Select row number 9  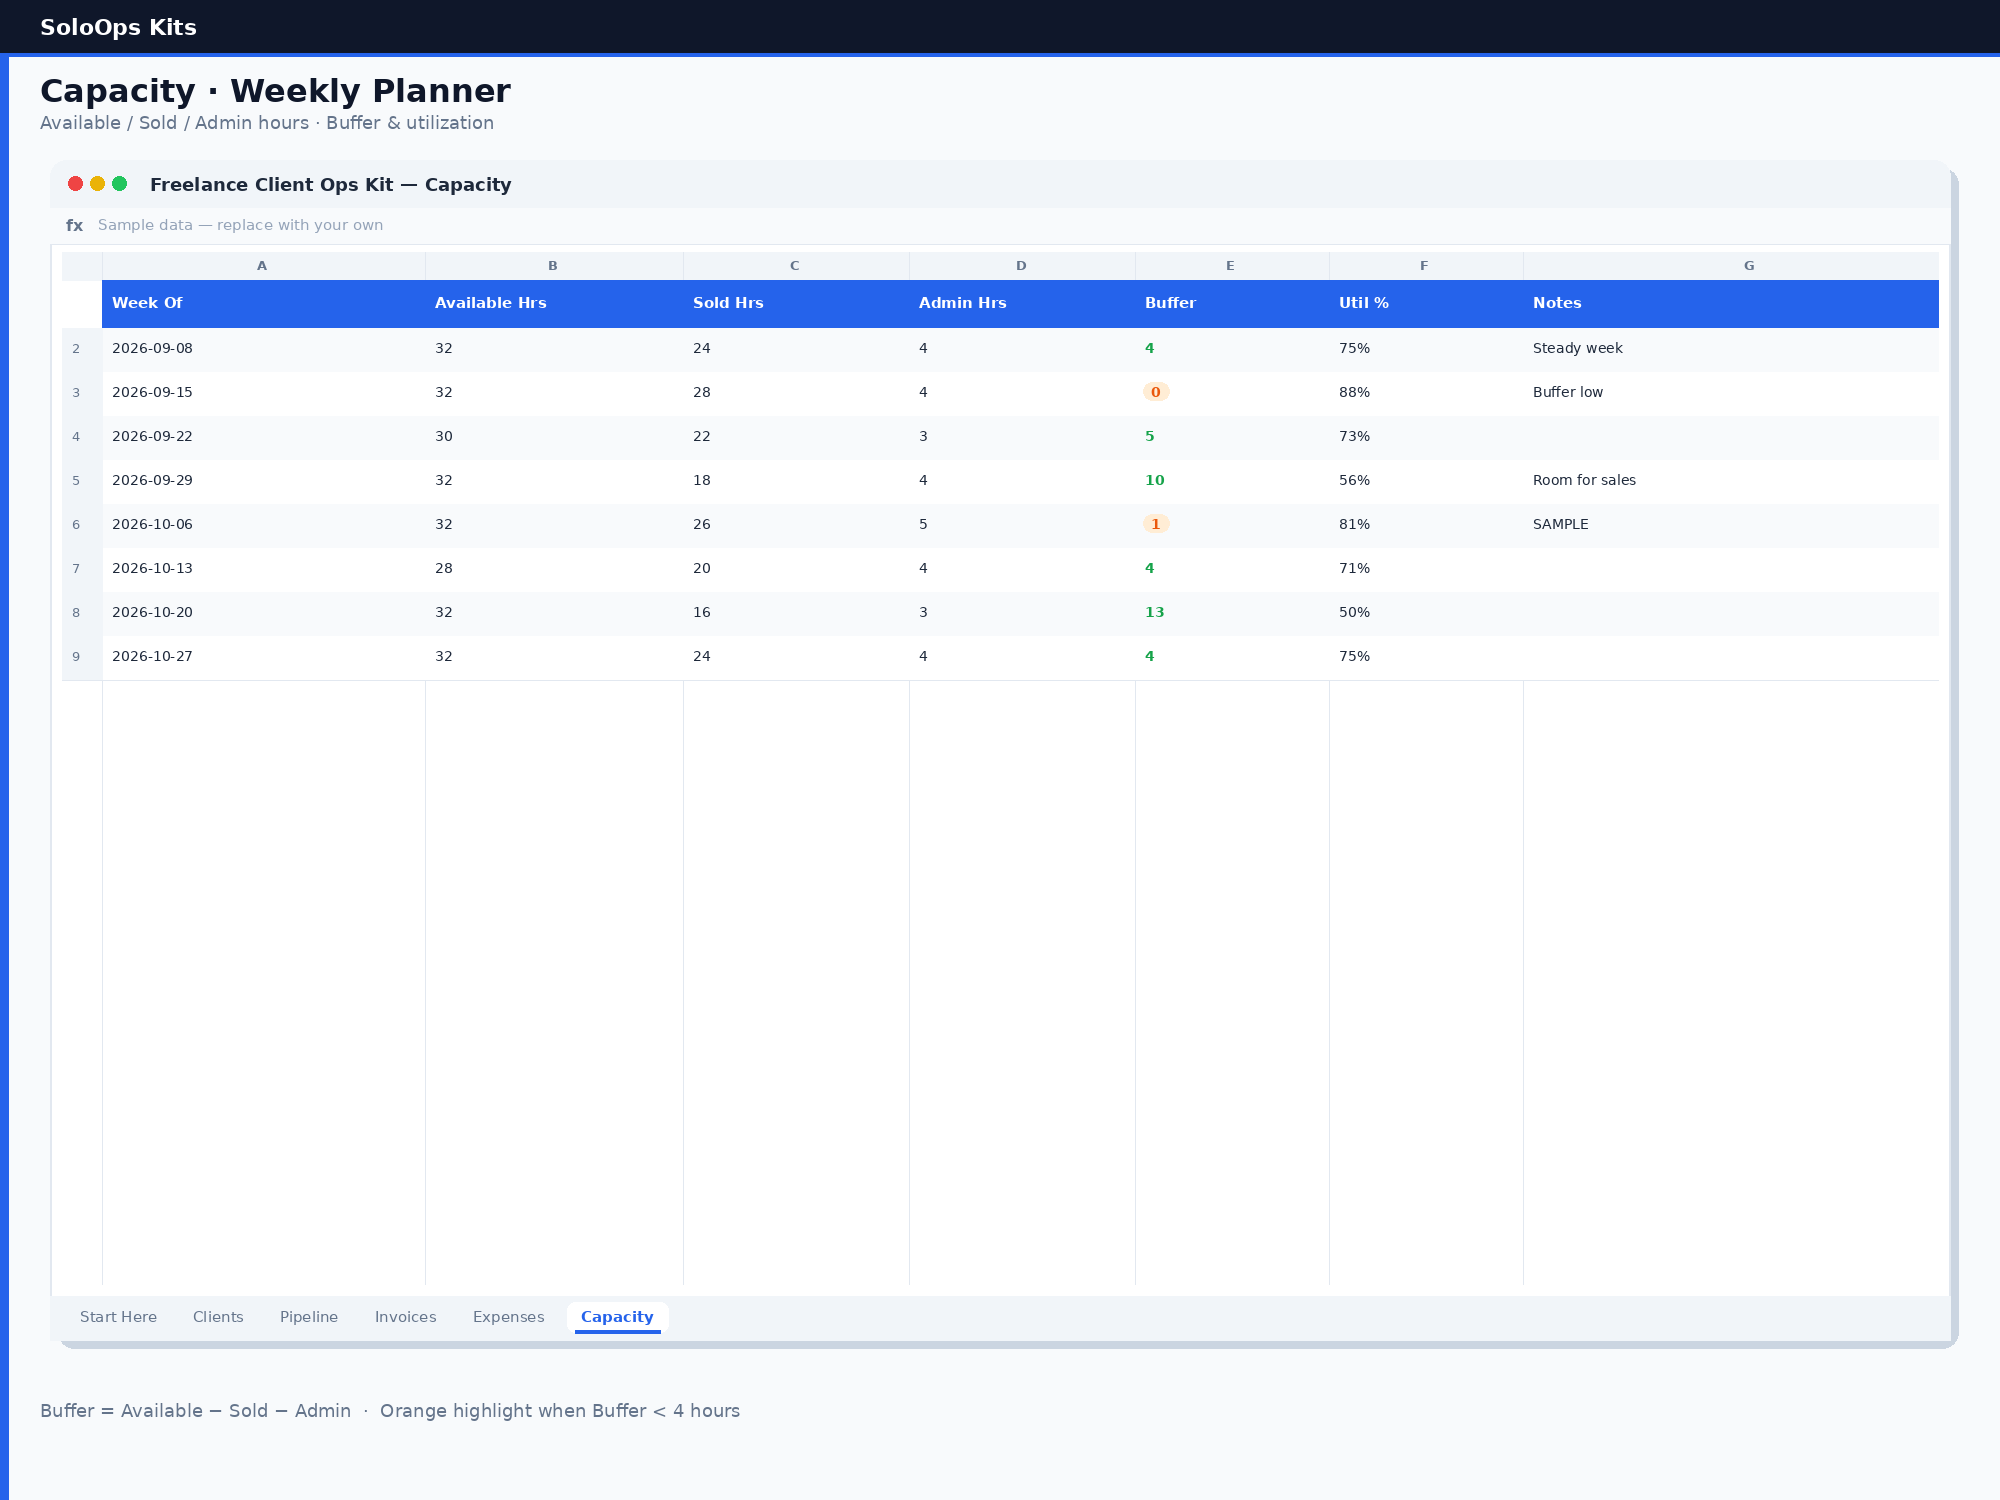point(81,657)
